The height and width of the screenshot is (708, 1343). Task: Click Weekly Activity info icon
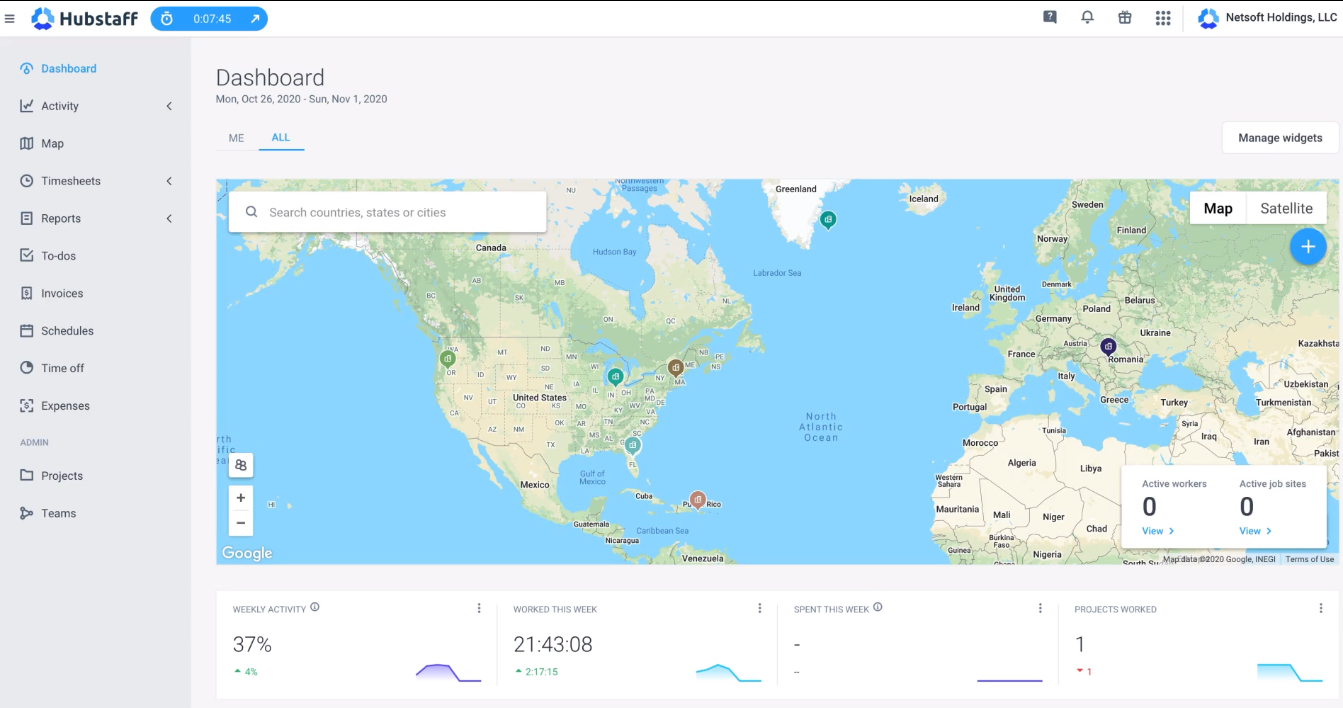pos(315,607)
